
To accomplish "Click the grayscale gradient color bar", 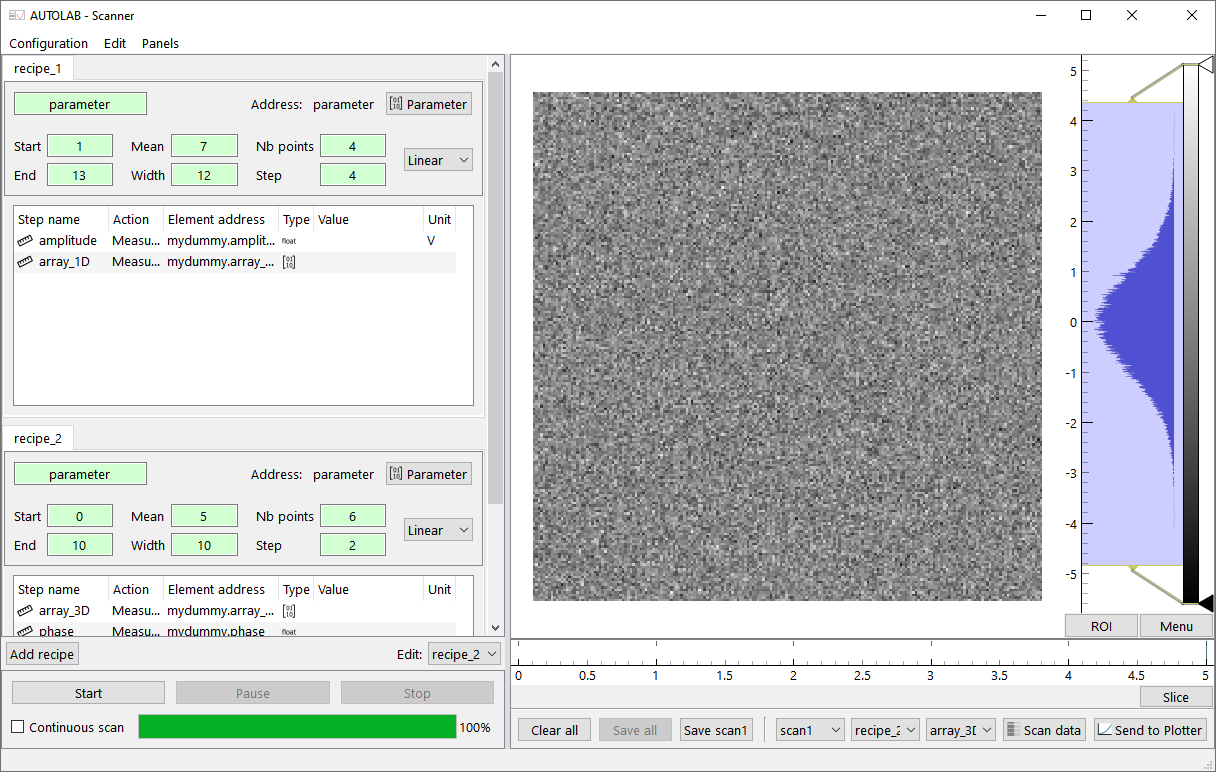I will (1190, 335).
